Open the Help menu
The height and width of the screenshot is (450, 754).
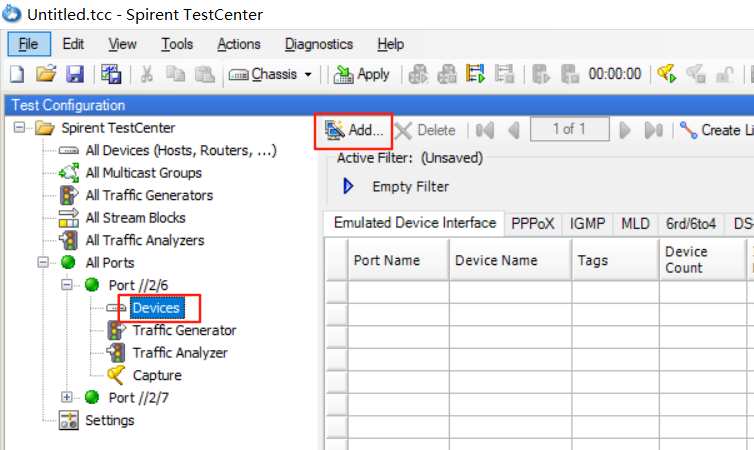coord(390,44)
